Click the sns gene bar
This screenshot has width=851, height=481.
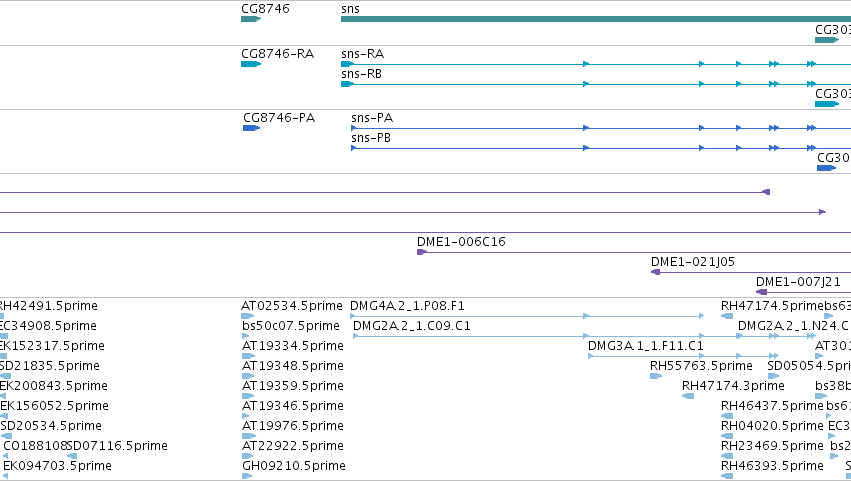tap(596, 19)
